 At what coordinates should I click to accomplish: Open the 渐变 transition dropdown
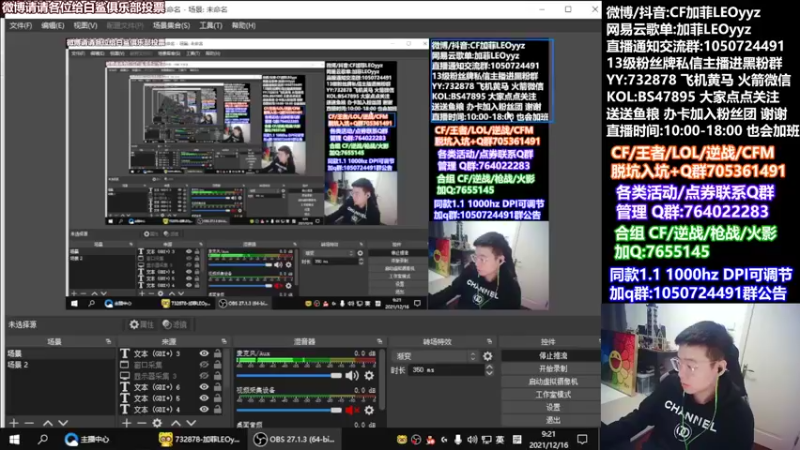pos(435,356)
